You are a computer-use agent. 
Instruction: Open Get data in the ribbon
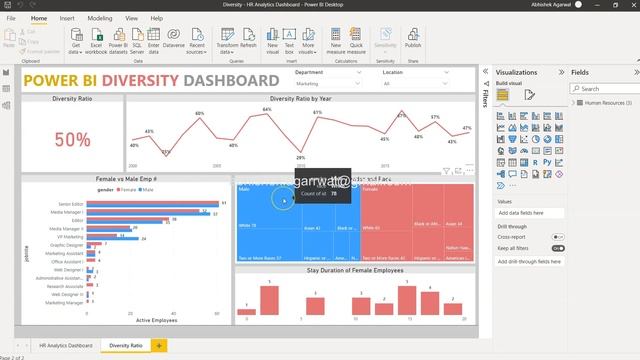pos(76,41)
